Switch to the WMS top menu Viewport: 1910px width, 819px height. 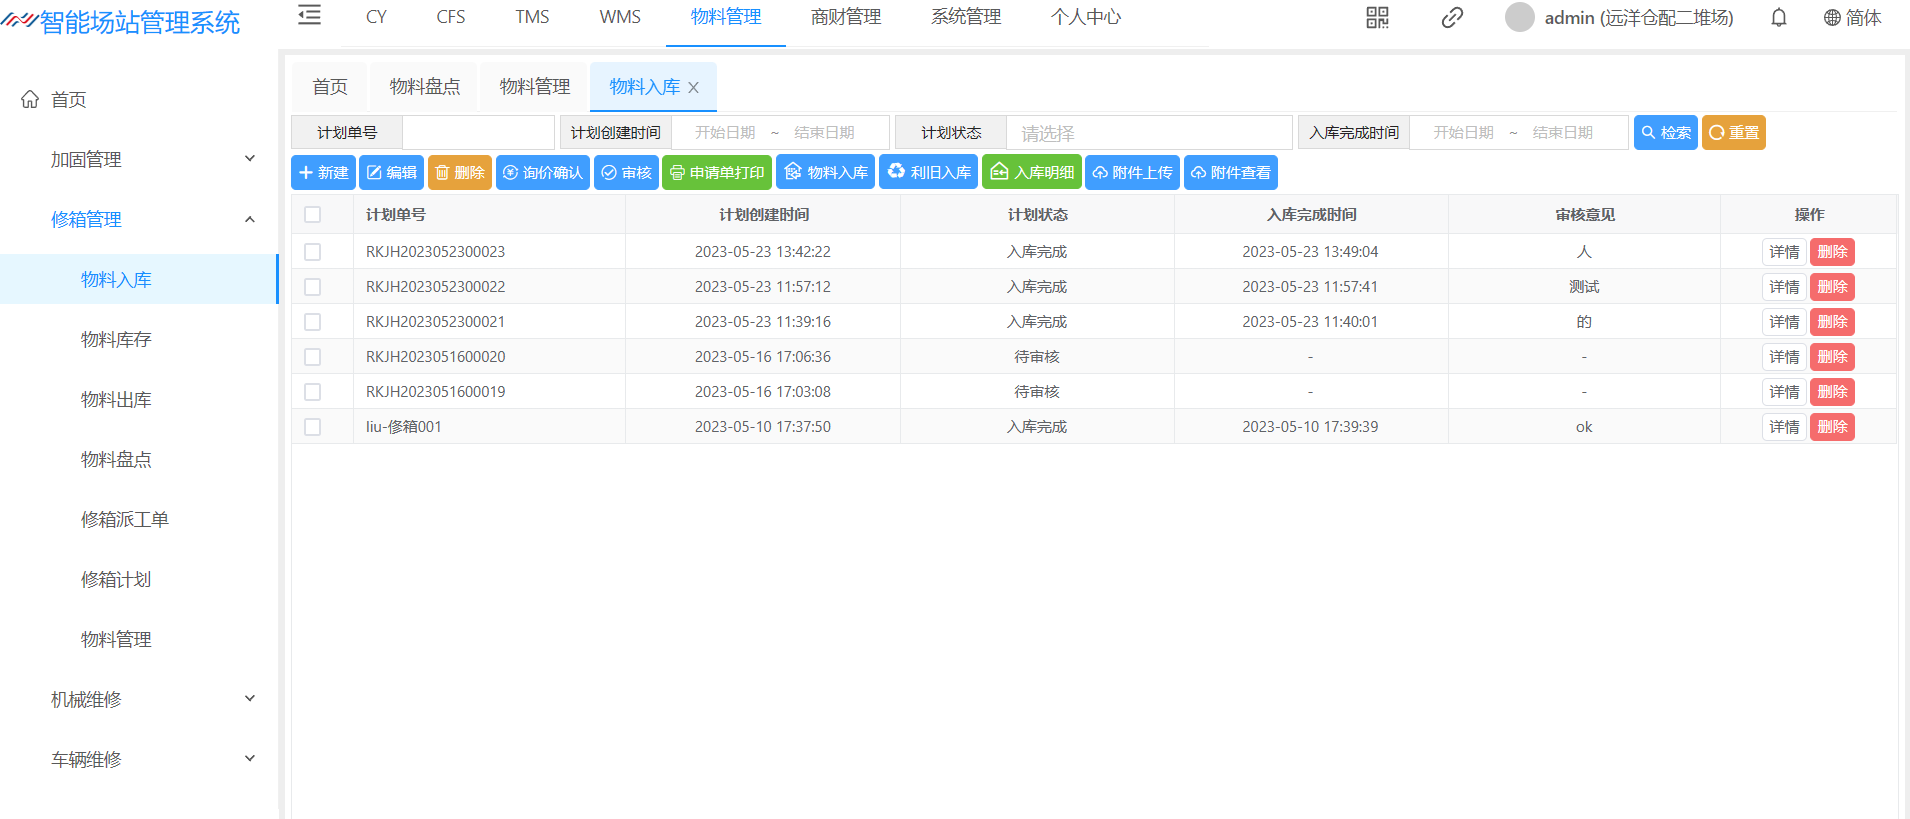tap(620, 18)
